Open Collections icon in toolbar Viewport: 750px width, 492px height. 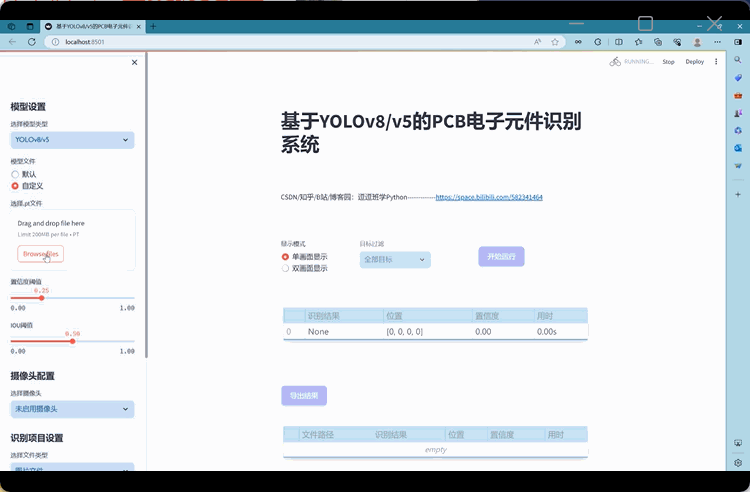pos(658,42)
